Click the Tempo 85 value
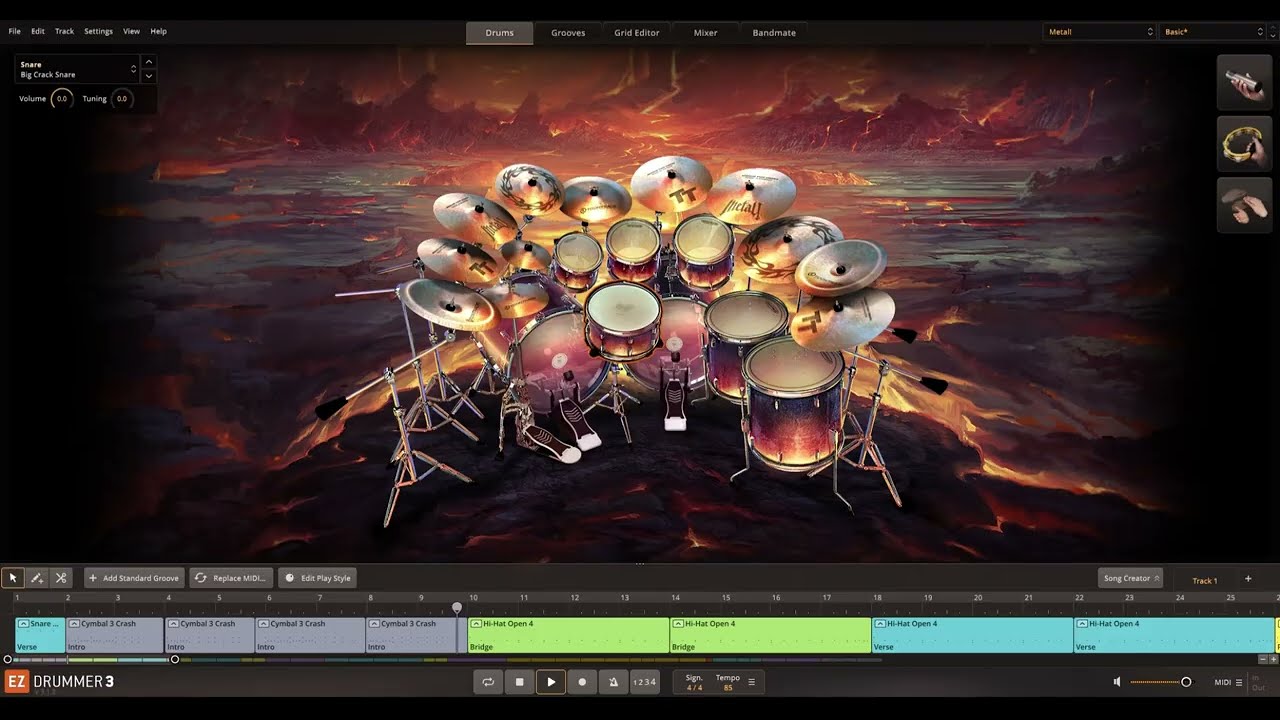The height and width of the screenshot is (720, 1280). pyautogui.click(x=728, y=688)
